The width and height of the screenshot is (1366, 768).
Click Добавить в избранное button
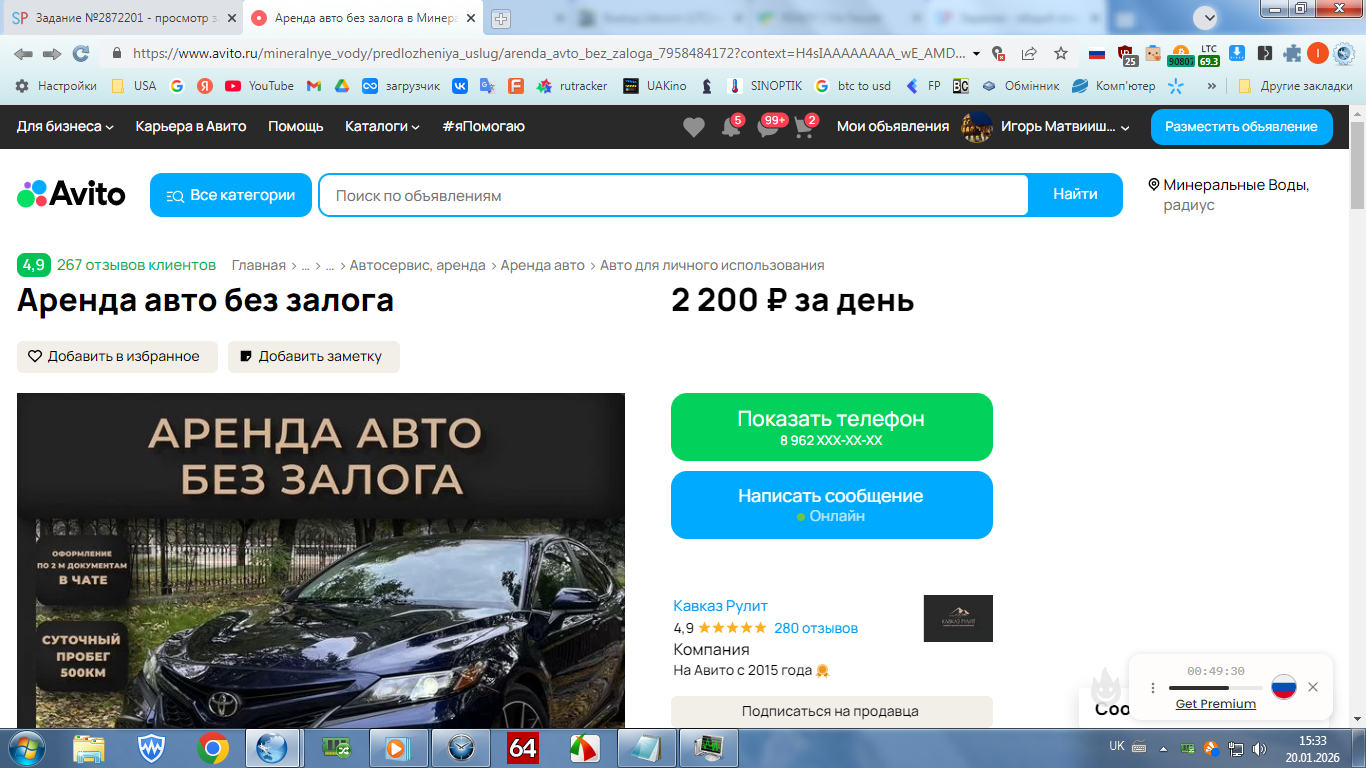(x=117, y=356)
